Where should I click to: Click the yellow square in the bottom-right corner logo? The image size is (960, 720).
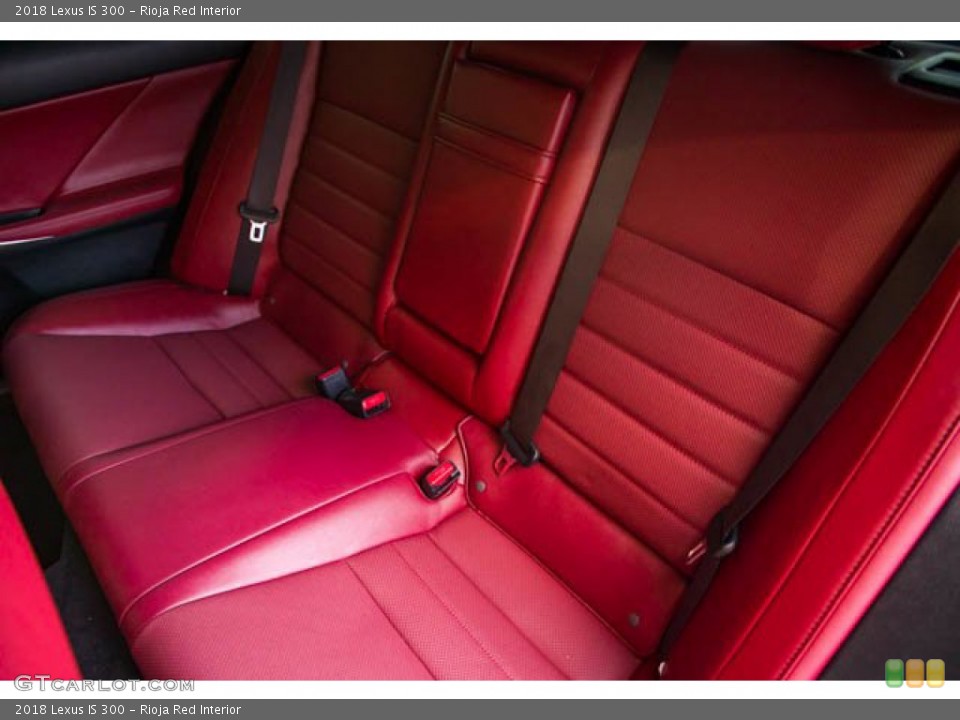pos(936,673)
